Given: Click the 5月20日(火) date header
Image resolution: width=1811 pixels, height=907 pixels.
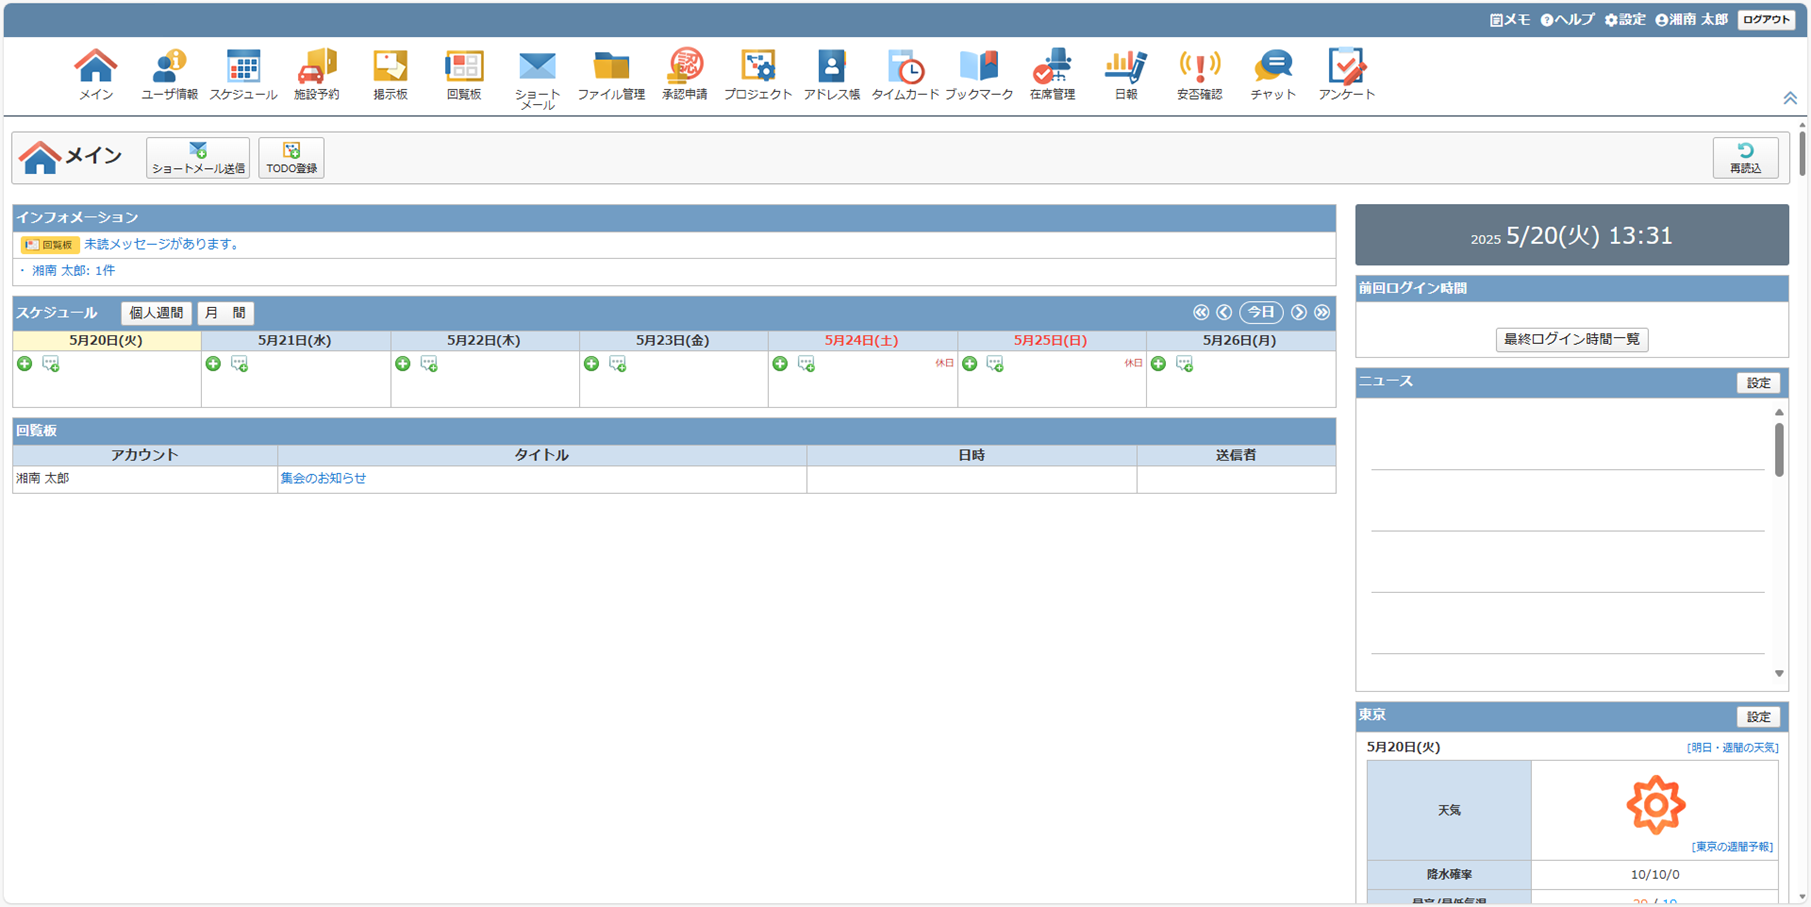Looking at the screenshot, I should click(x=106, y=341).
